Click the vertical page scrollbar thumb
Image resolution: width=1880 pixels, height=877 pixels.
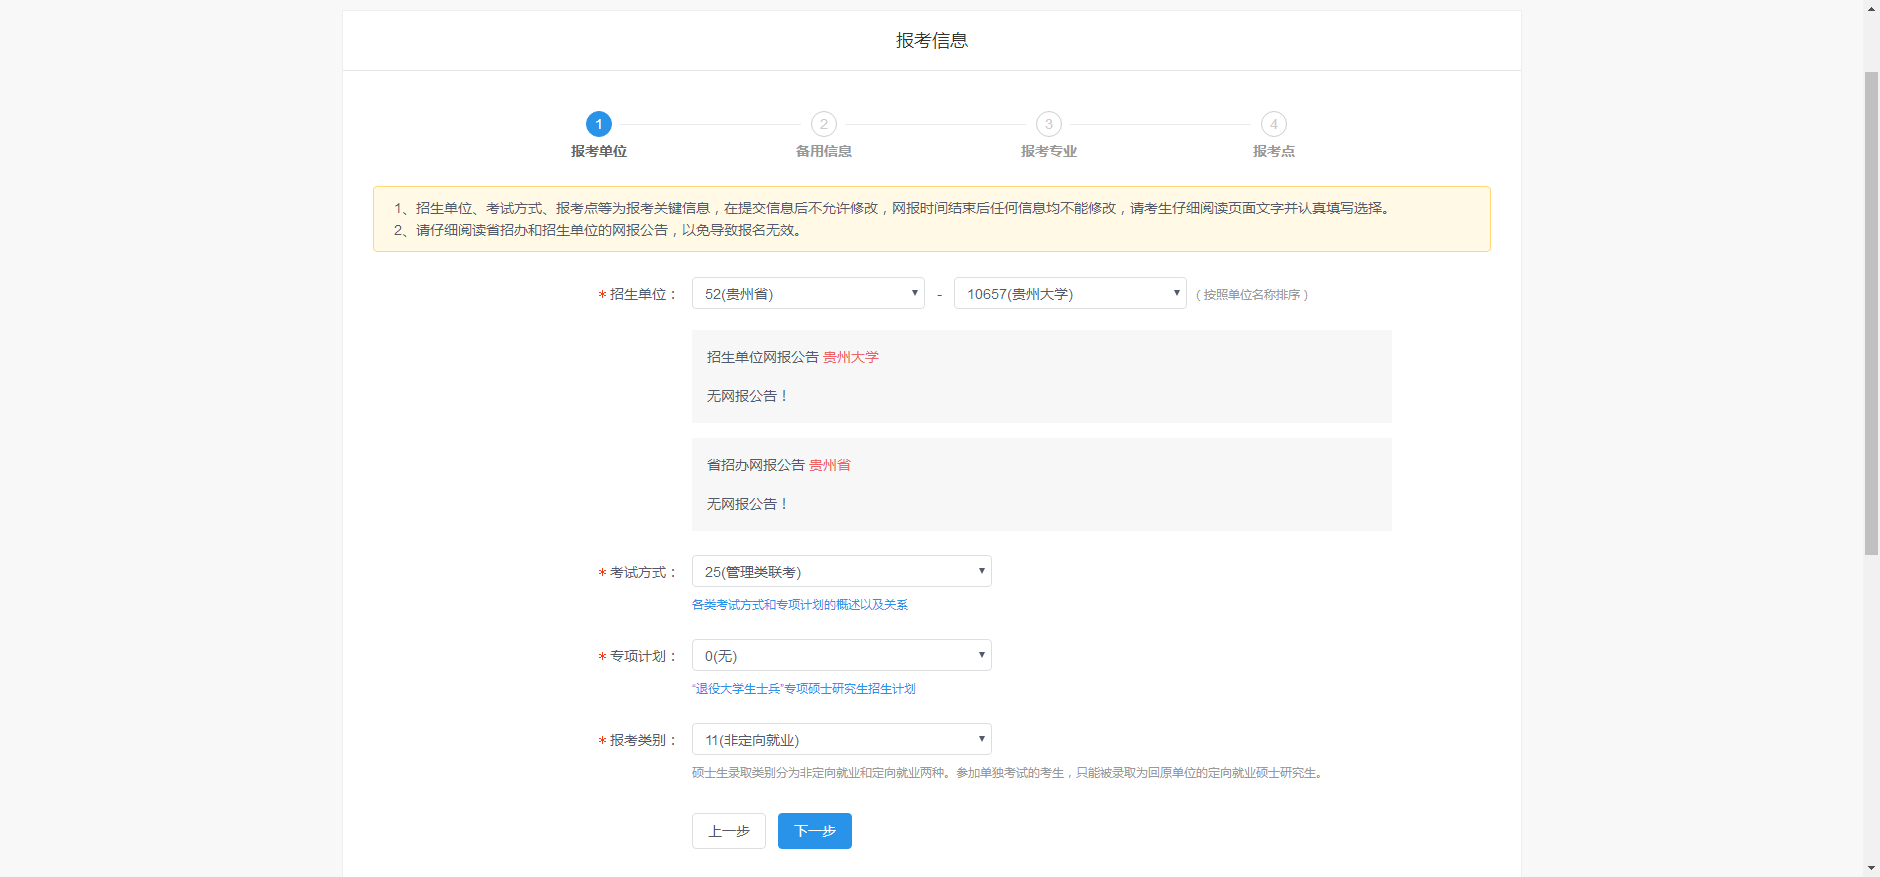pyautogui.click(x=1871, y=312)
